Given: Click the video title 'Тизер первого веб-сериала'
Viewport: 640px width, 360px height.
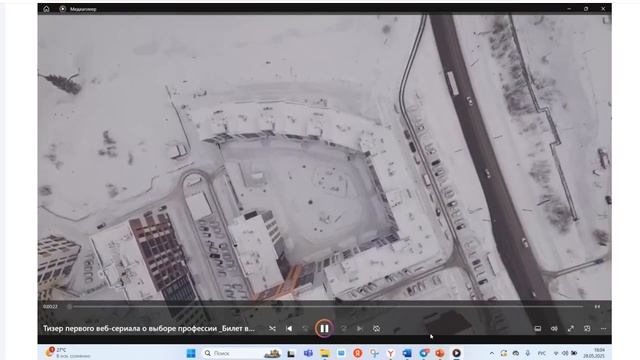Looking at the screenshot, I should tap(149, 329).
